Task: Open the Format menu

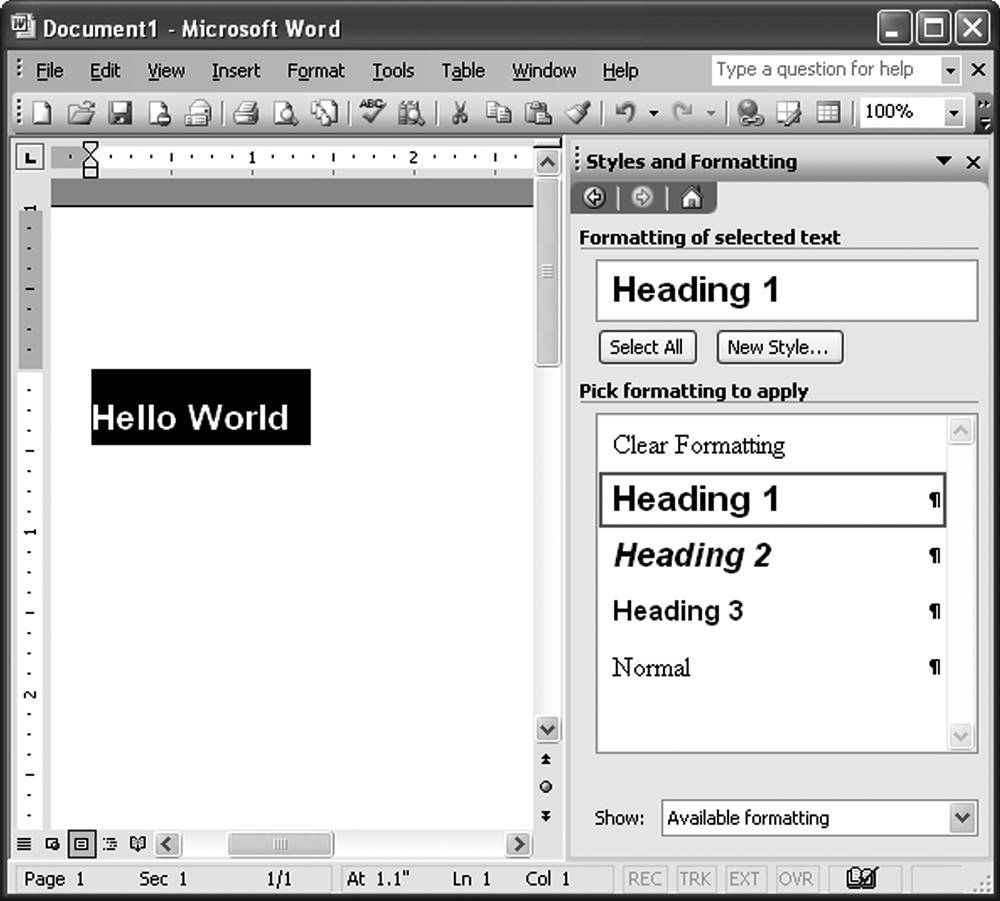Action: pos(316,70)
